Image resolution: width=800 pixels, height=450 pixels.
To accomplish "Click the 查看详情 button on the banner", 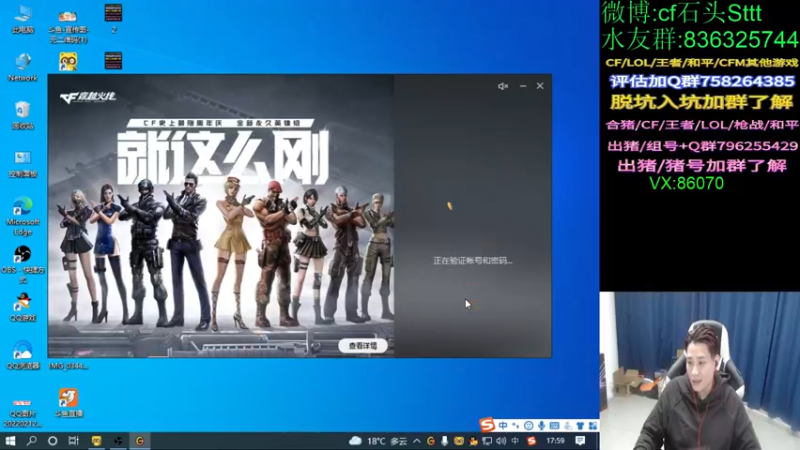I will (363, 346).
